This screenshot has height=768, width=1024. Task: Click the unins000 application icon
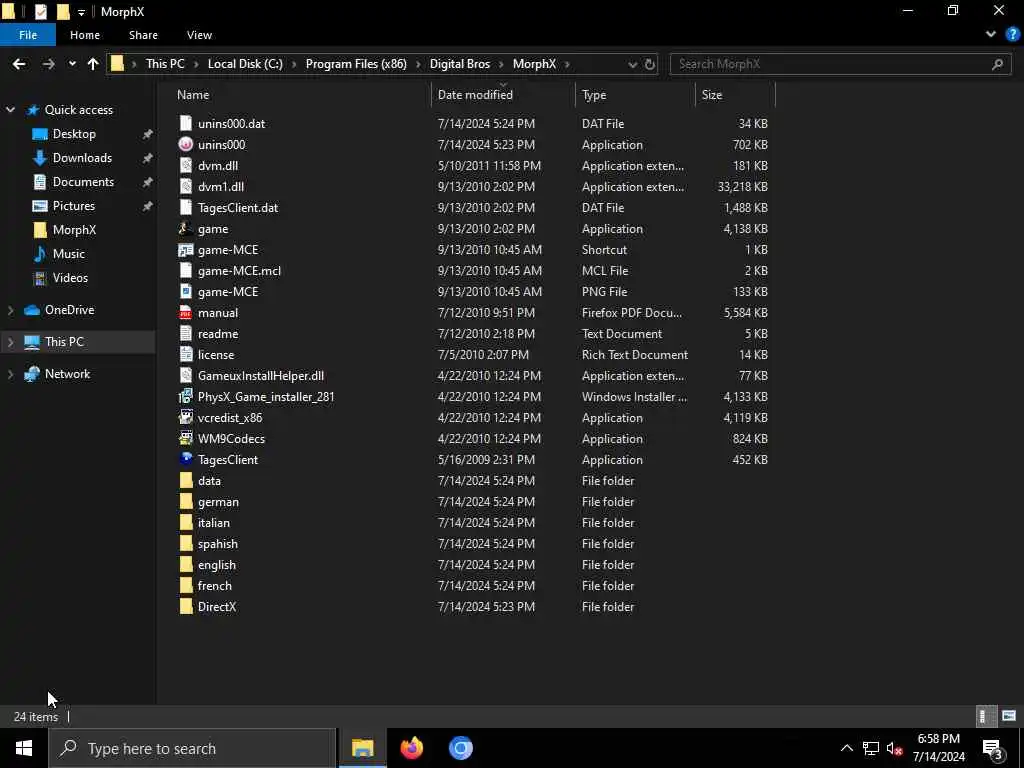(x=186, y=144)
